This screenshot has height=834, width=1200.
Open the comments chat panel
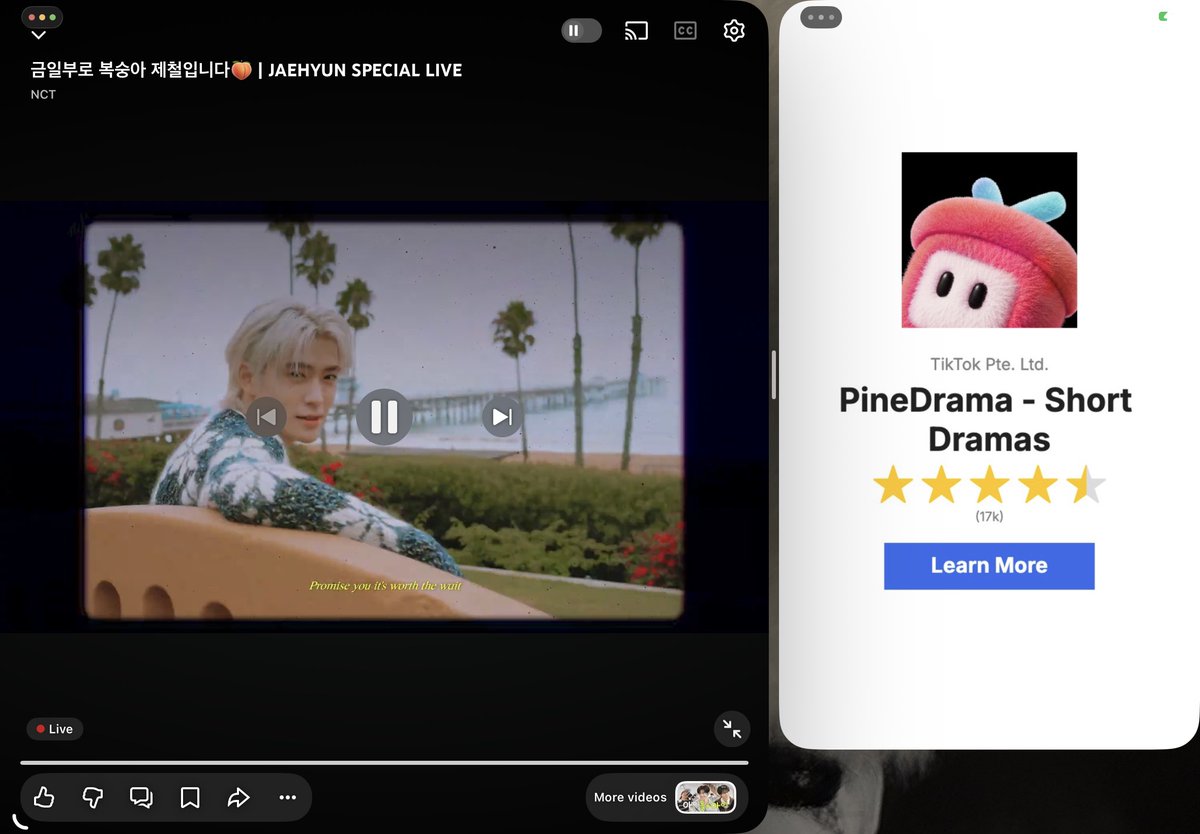(x=141, y=797)
